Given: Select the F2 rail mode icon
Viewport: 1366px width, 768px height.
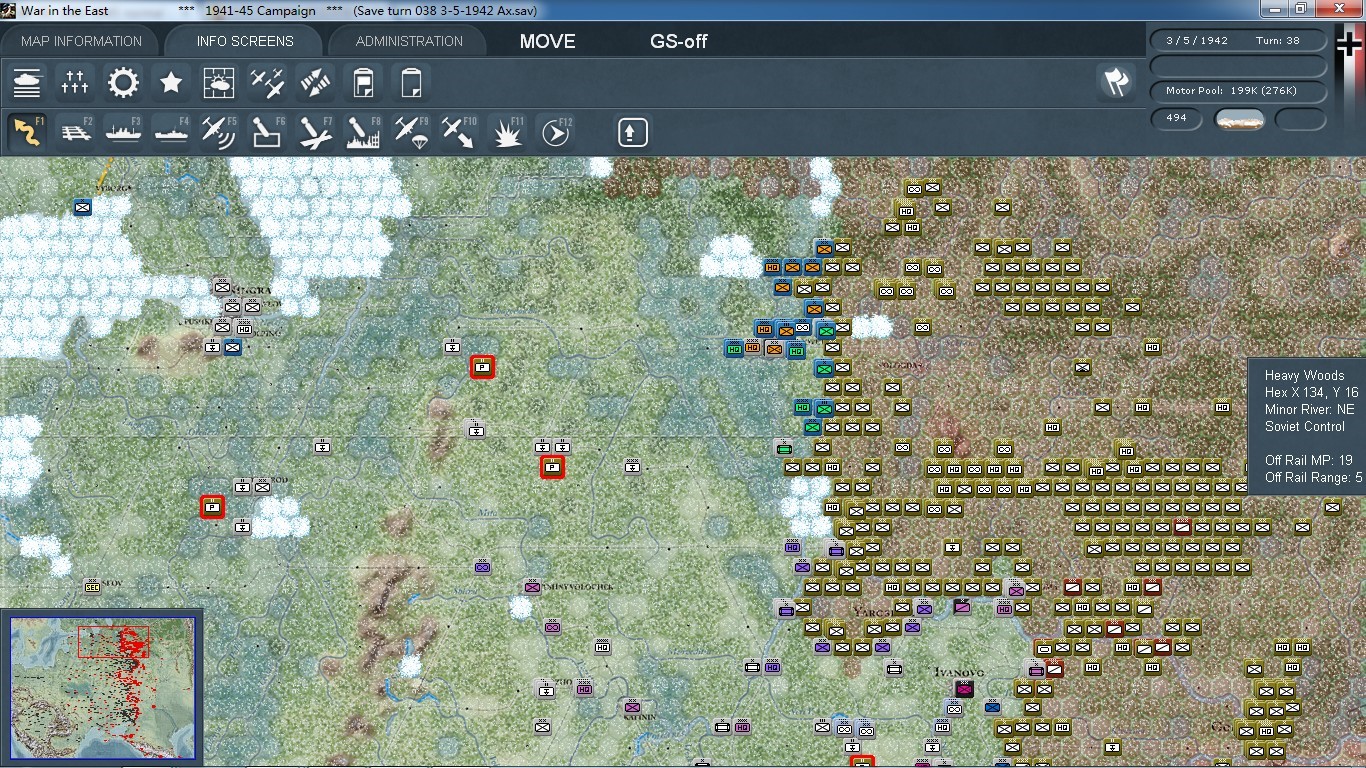Looking at the screenshot, I should [75, 132].
